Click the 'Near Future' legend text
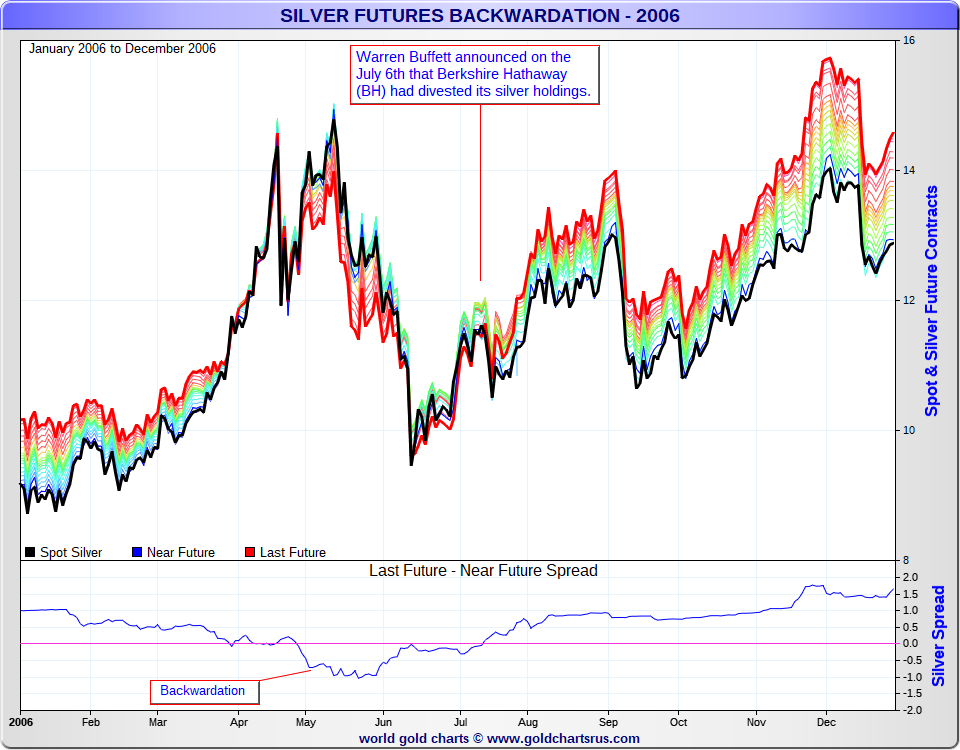Screen dimensions: 960x750 pyautogui.click(x=181, y=552)
